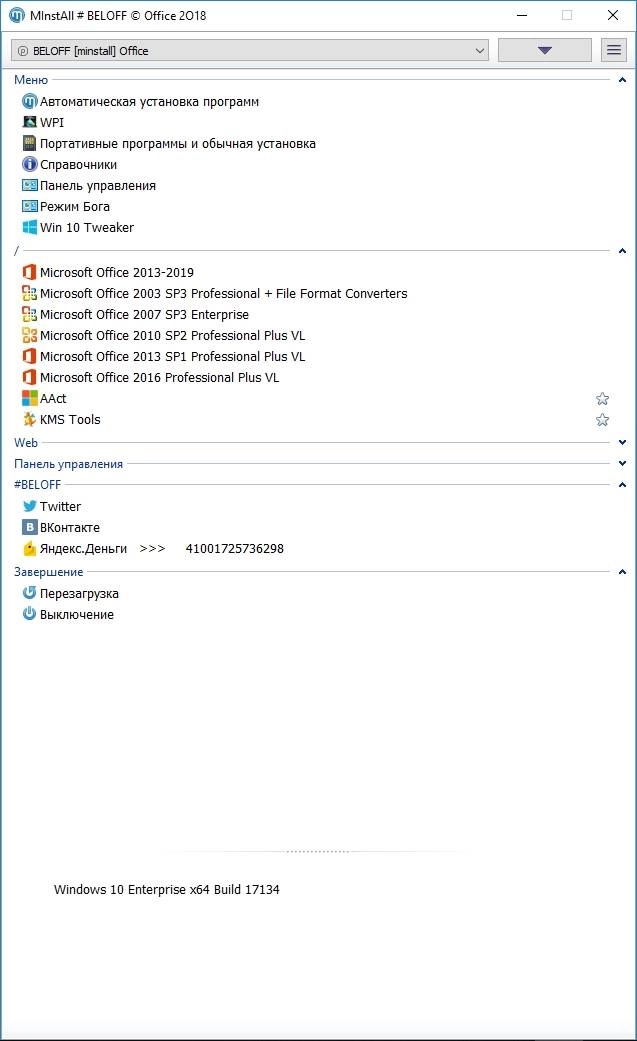
Task: Select Microsoft Office 2010 SP2 Professional Plus VL
Action: click(173, 335)
